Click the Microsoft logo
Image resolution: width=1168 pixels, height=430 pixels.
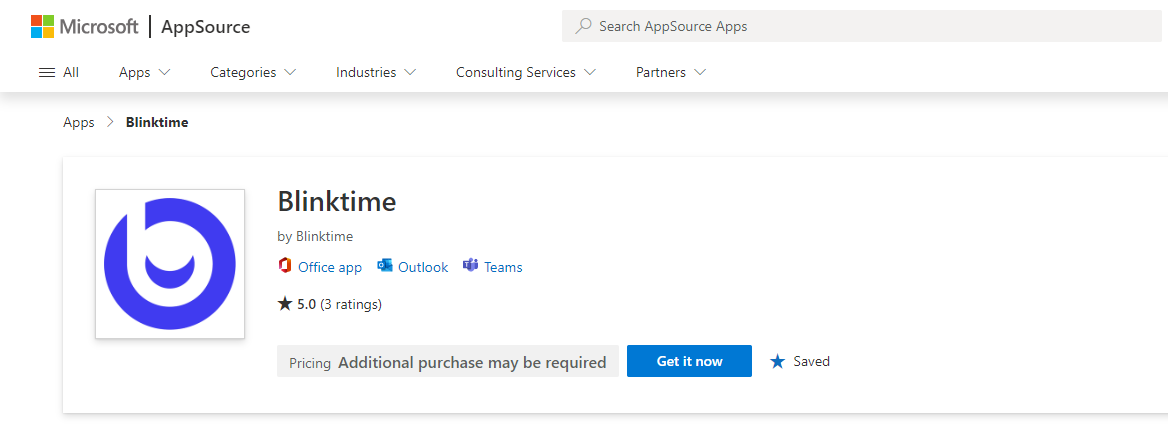click(84, 27)
